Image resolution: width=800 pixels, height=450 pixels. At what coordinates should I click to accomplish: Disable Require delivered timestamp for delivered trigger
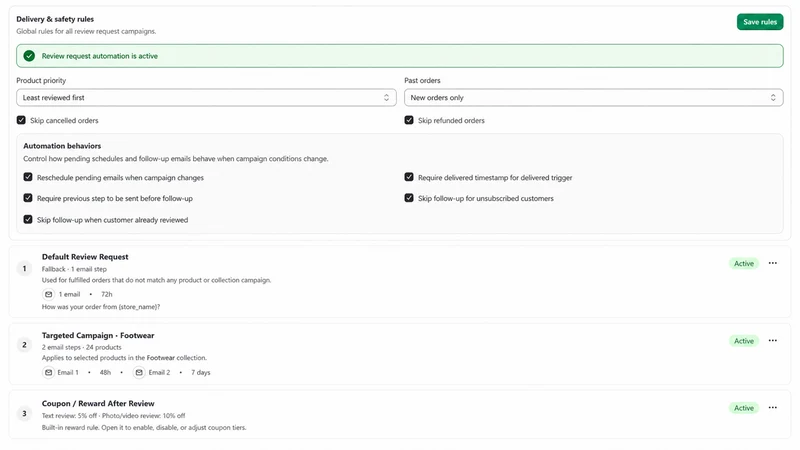coord(409,177)
